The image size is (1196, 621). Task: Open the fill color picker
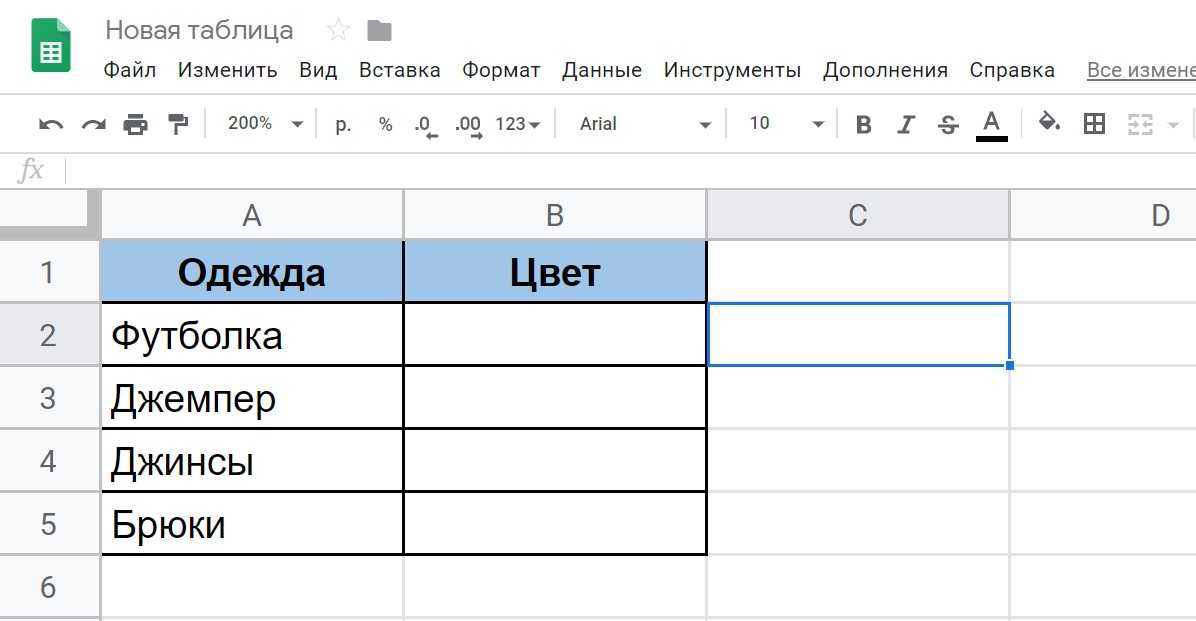1050,123
